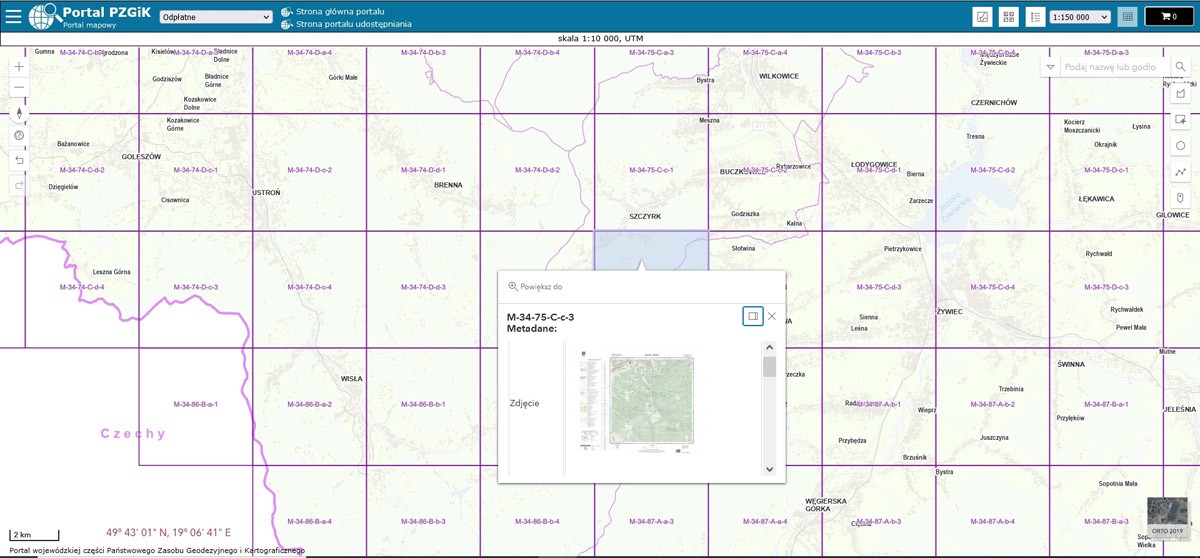Image resolution: width=1200 pixels, height=558 pixels.
Task: Open the hamburger main menu
Action: point(13,17)
